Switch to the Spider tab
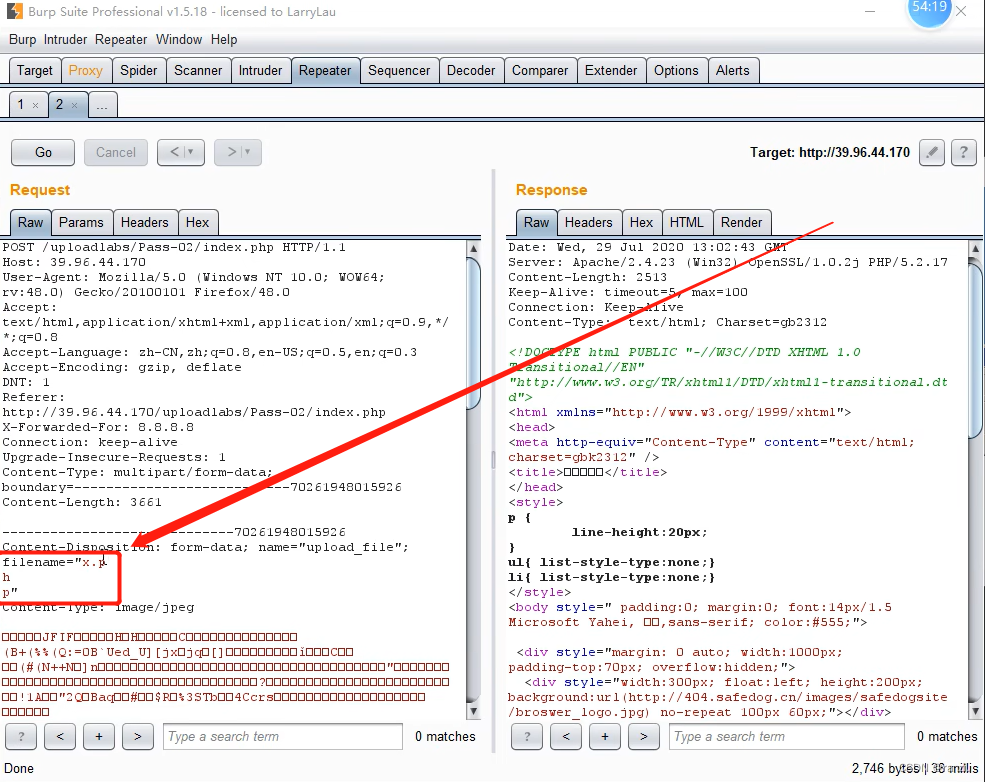985x782 pixels. click(139, 70)
